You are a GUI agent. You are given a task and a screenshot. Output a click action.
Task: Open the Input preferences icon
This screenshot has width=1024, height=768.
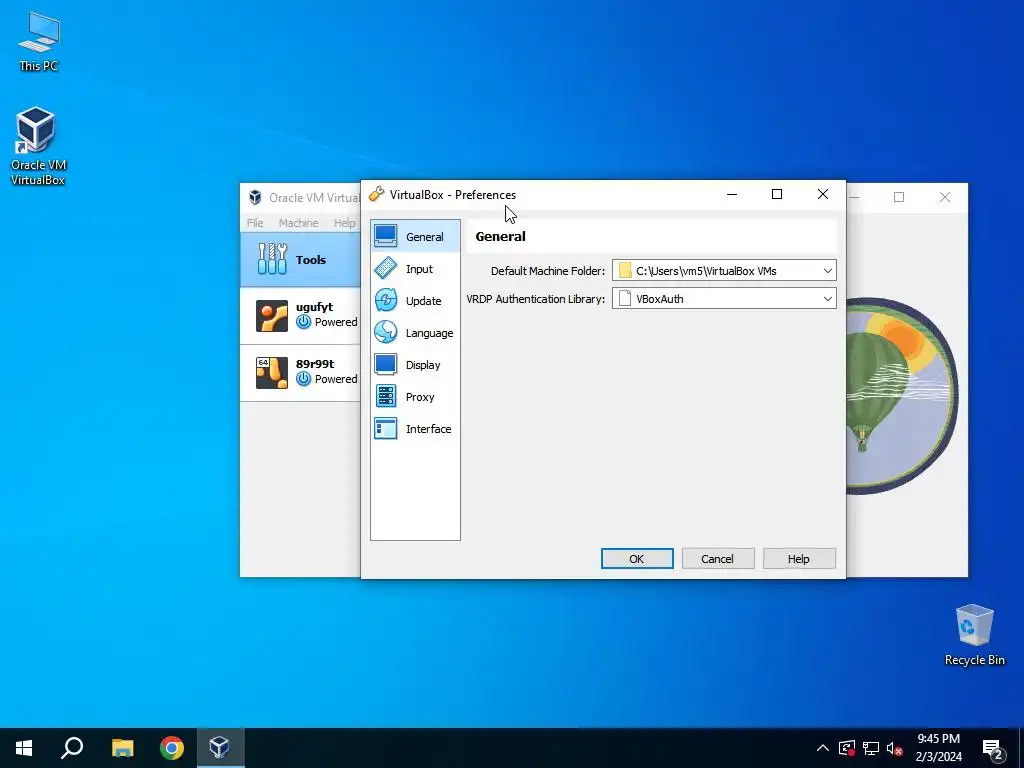(x=385, y=268)
